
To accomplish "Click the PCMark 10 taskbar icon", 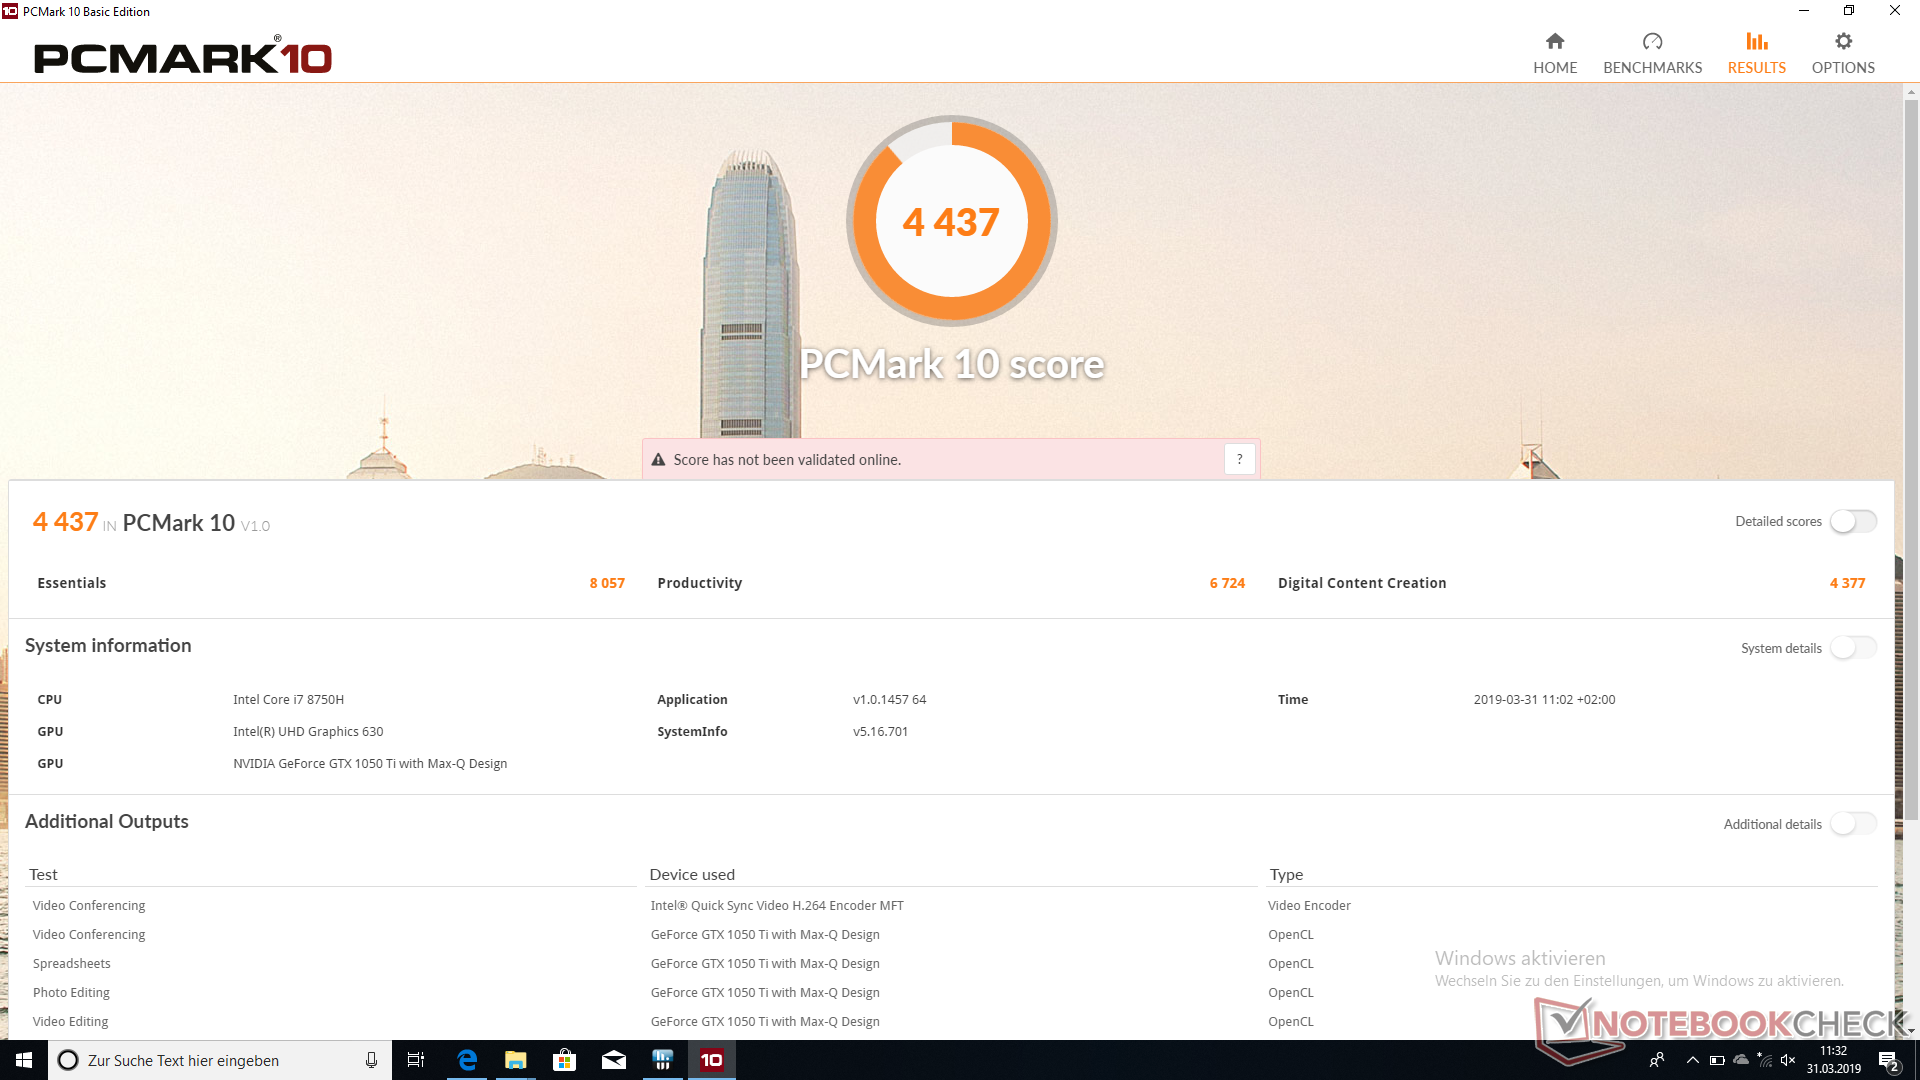I will click(711, 1060).
